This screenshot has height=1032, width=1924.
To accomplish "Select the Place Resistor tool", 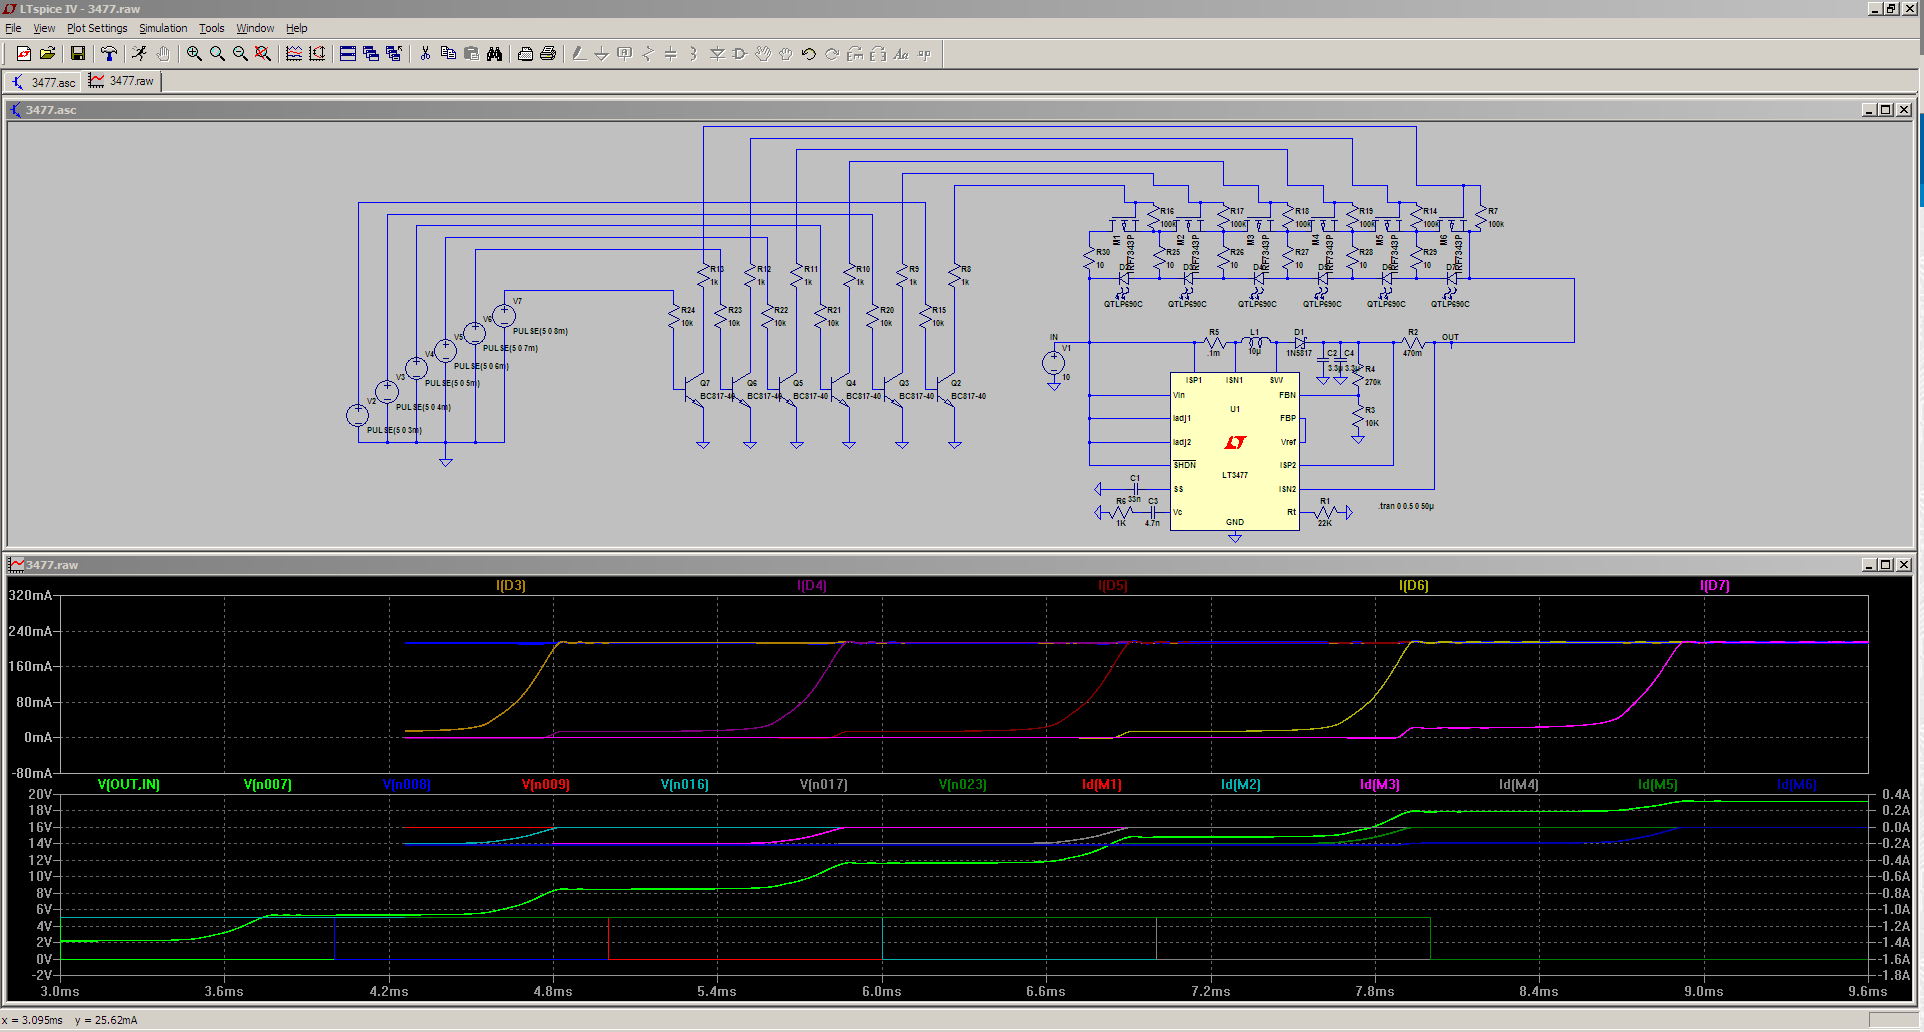I will pos(648,54).
